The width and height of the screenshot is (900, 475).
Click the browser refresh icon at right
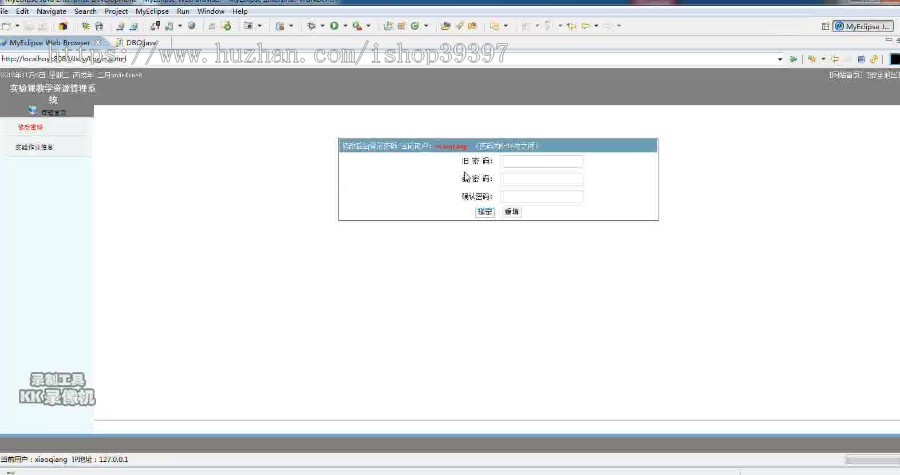[873, 59]
